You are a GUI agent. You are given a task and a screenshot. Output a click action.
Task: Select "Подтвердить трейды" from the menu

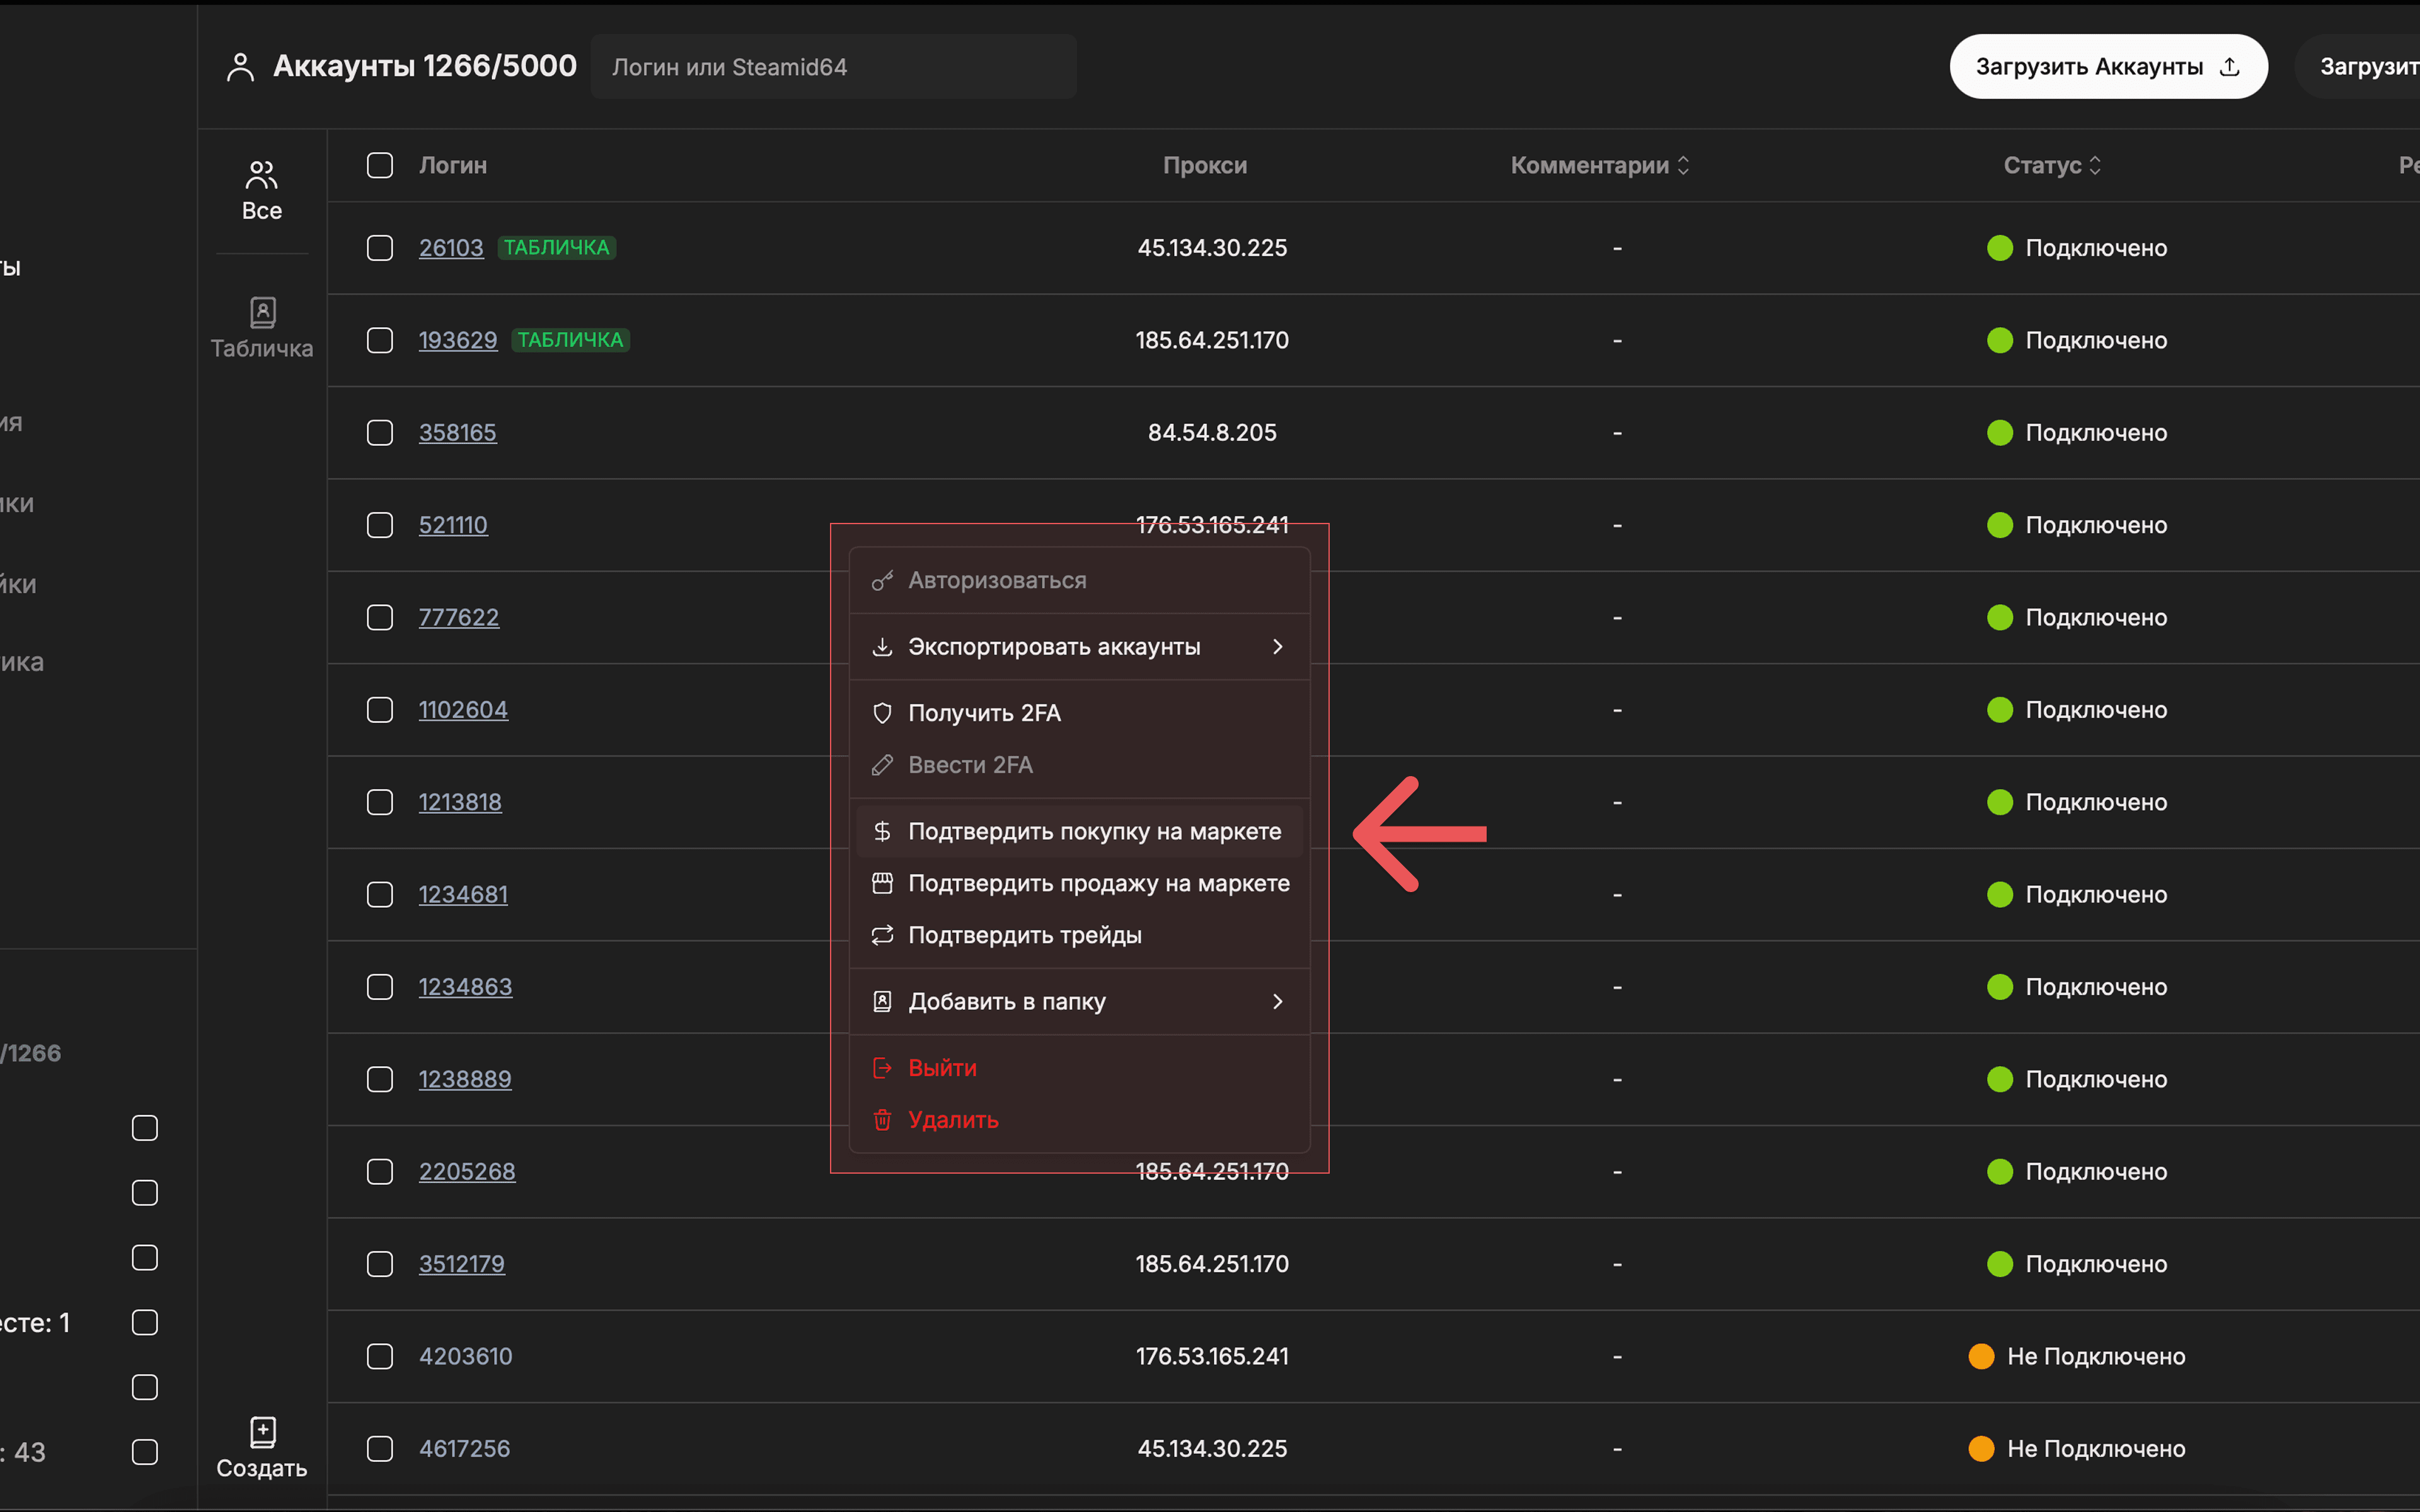pos(1025,935)
